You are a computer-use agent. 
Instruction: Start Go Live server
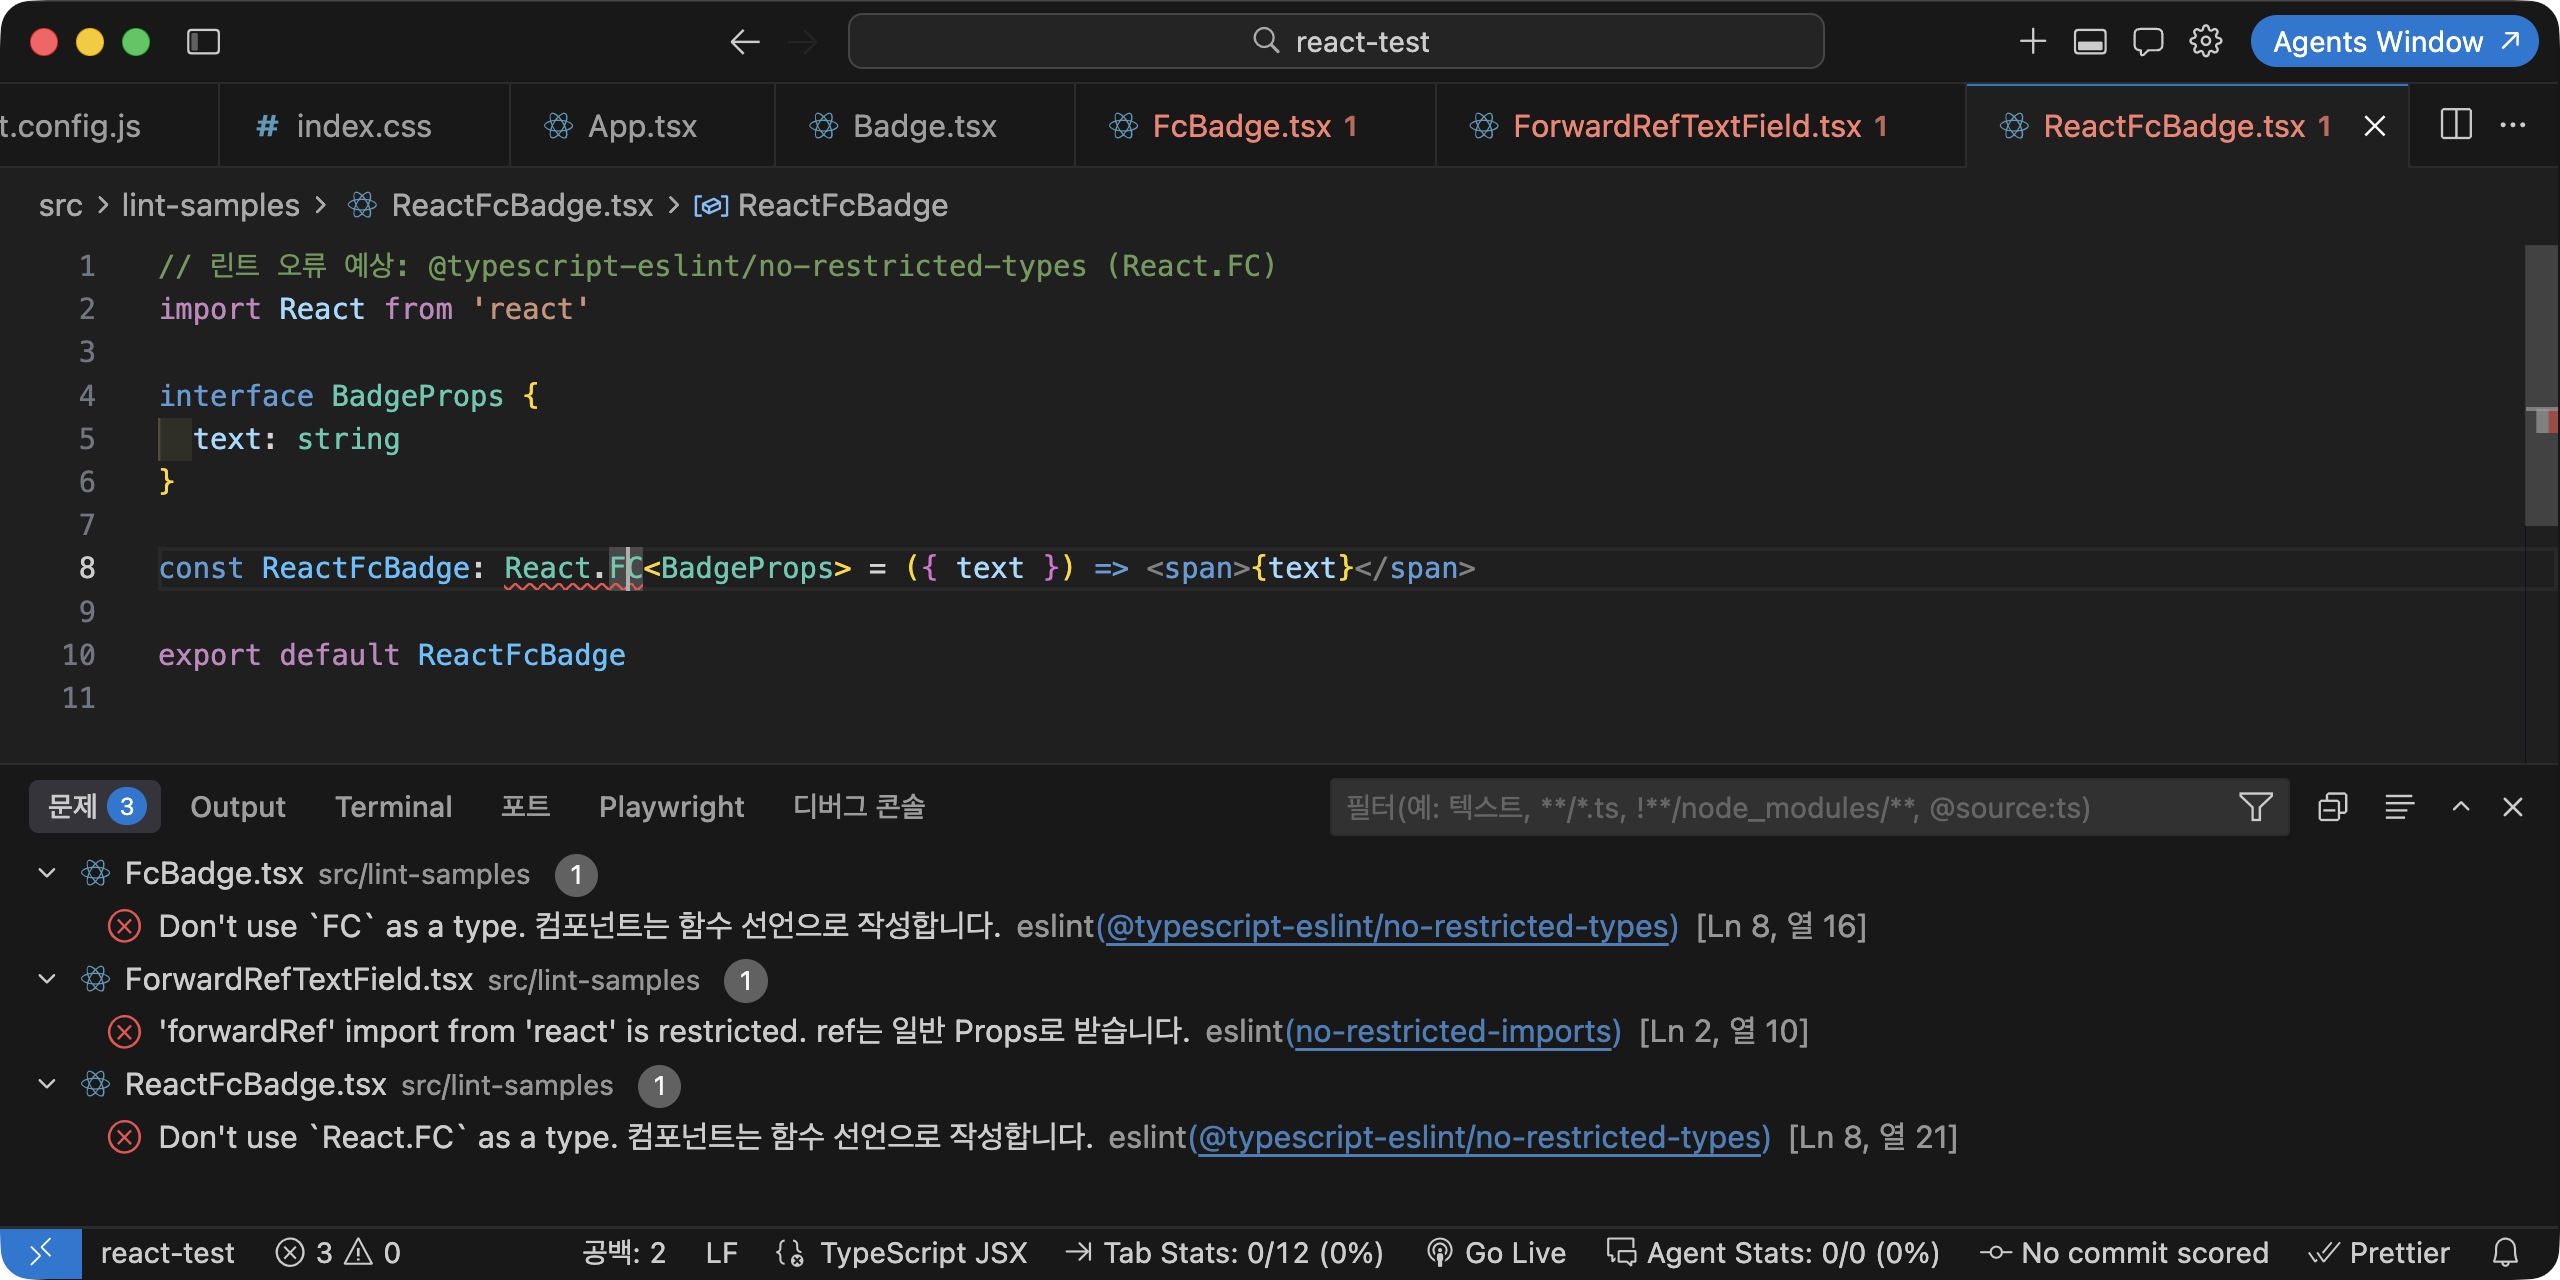pyautogui.click(x=1496, y=1253)
